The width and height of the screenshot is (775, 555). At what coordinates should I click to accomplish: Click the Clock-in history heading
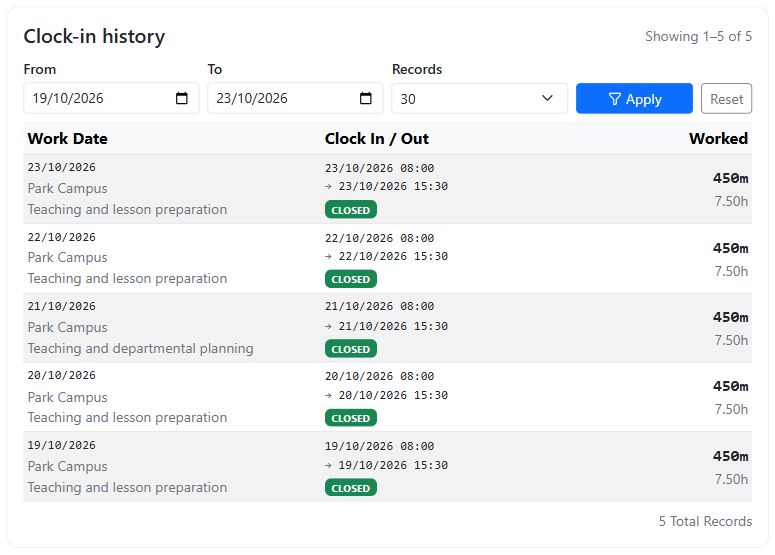pyautogui.click(x=94, y=37)
